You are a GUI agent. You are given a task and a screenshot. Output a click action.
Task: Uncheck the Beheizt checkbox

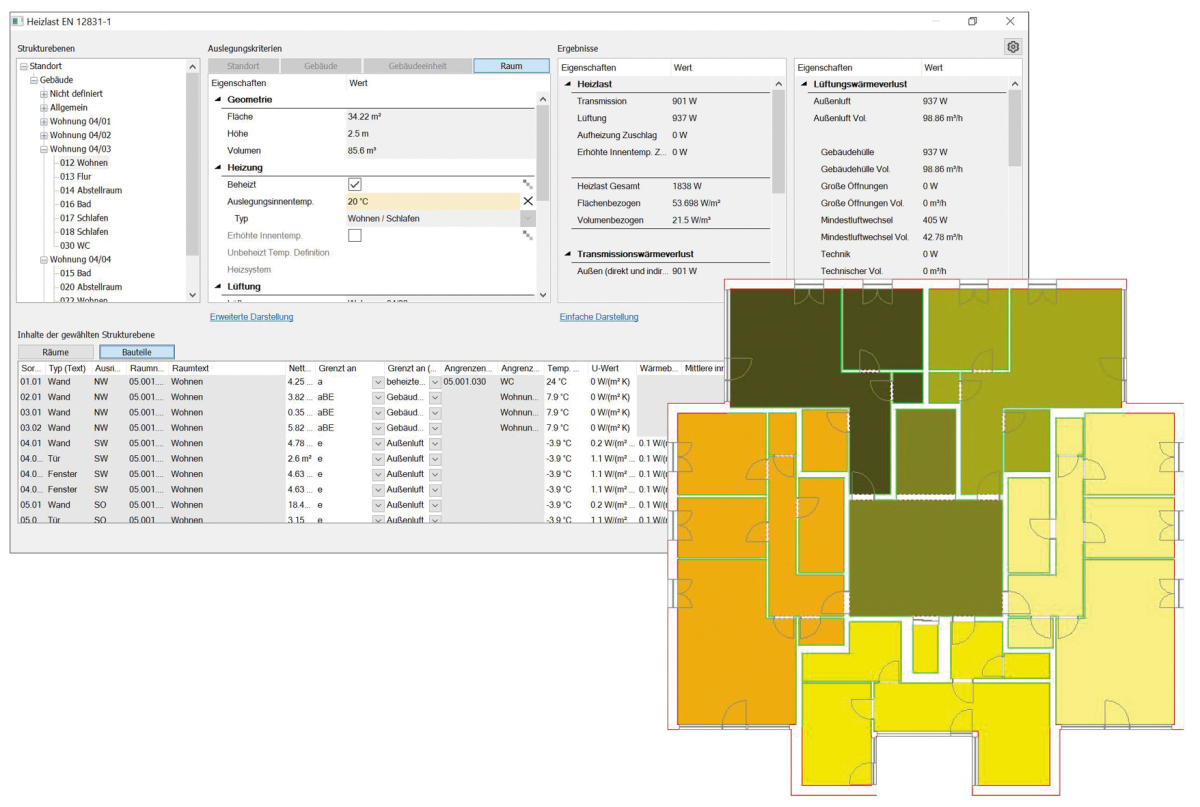(354, 185)
